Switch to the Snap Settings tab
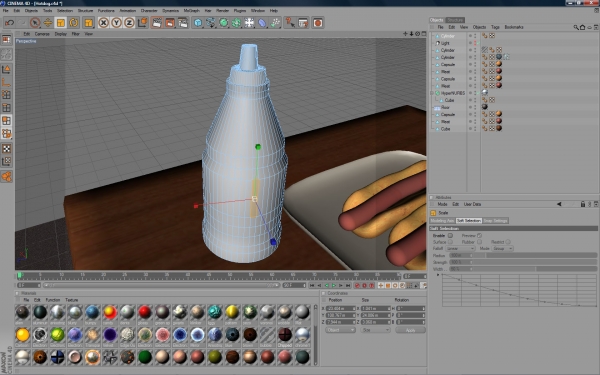Image resolution: width=600 pixels, height=375 pixels. coord(495,221)
